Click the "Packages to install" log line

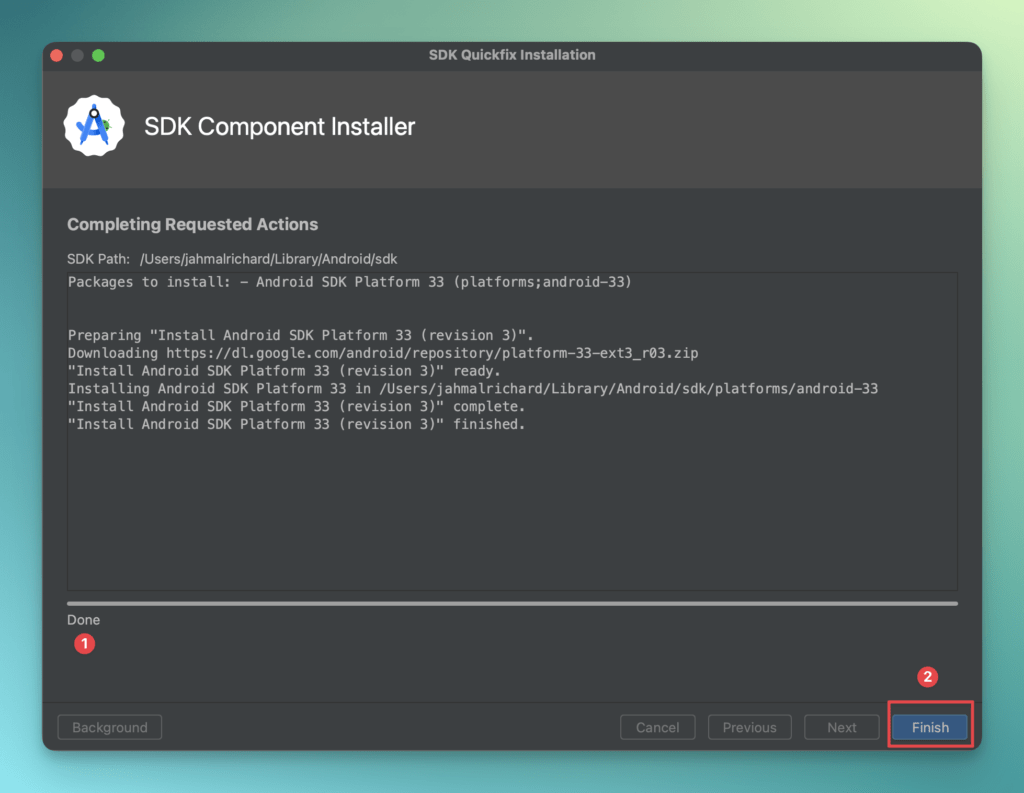click(350, 282)
